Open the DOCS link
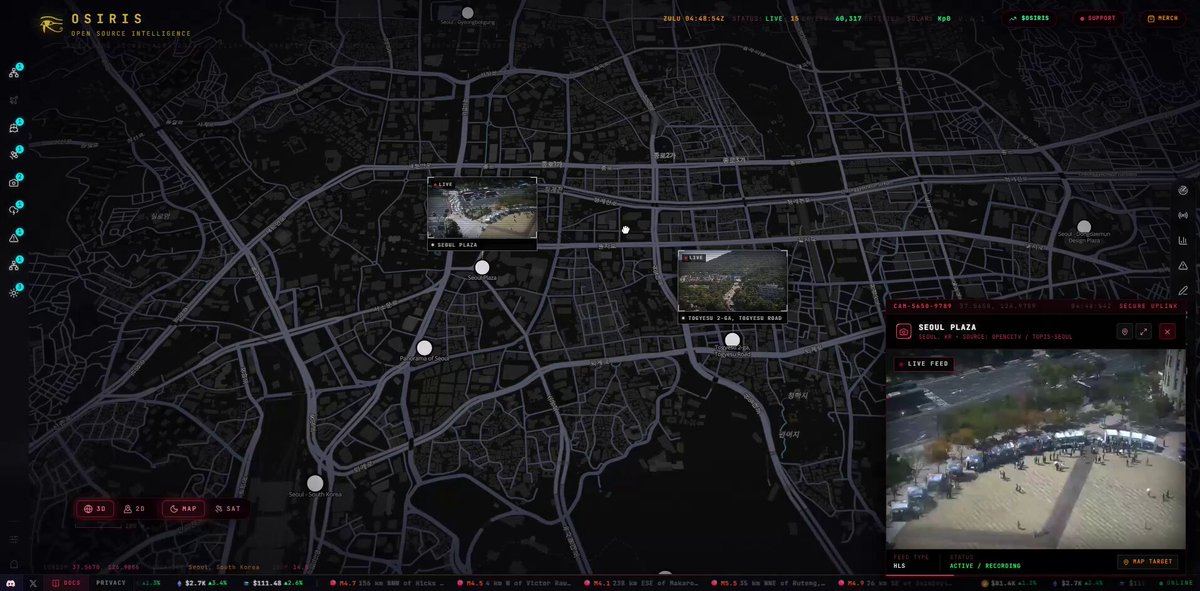This screenshot has height=591, width=1200. [x=67, y=583]
